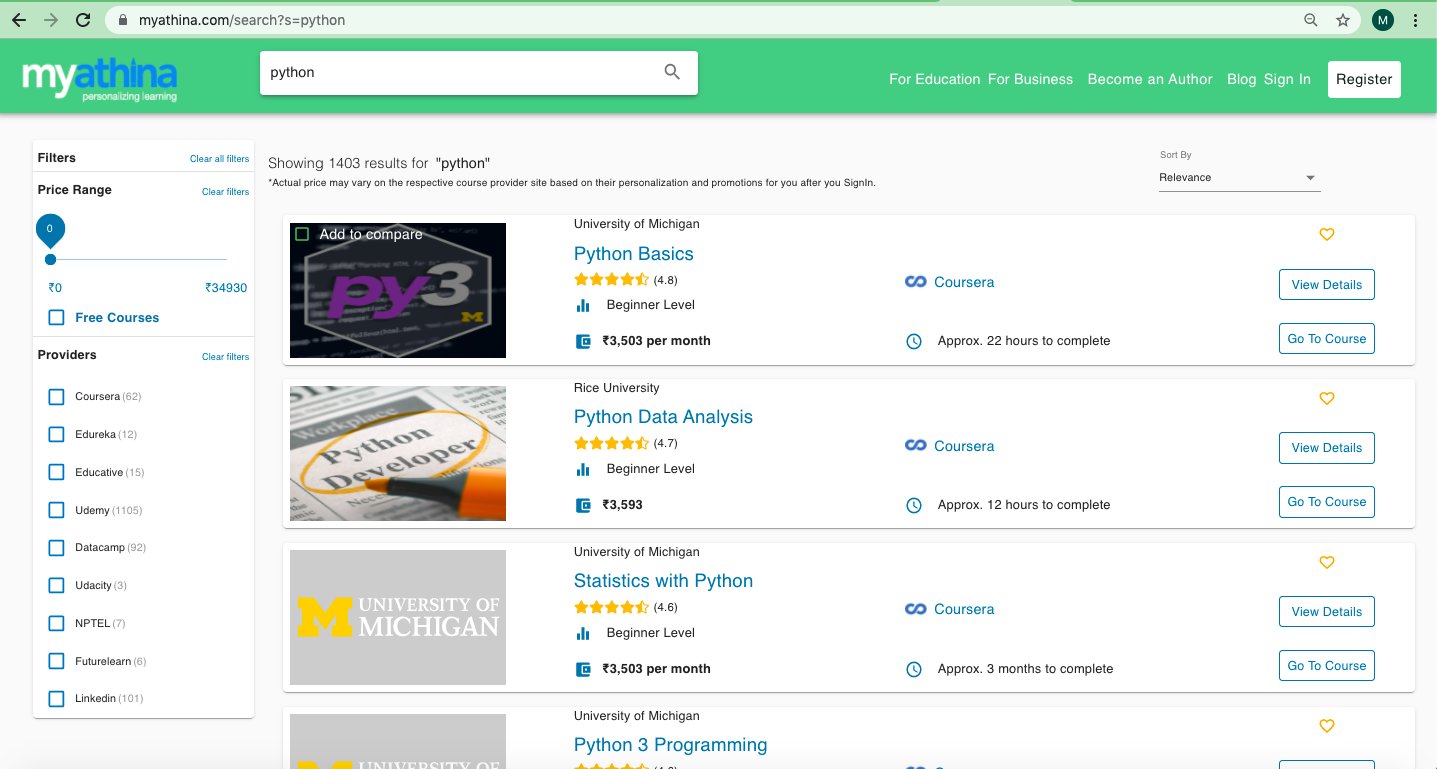View Details for Python Data Analysis
The width and height of the screenshot is (1437, 769).
click(x=1327, y=448)
